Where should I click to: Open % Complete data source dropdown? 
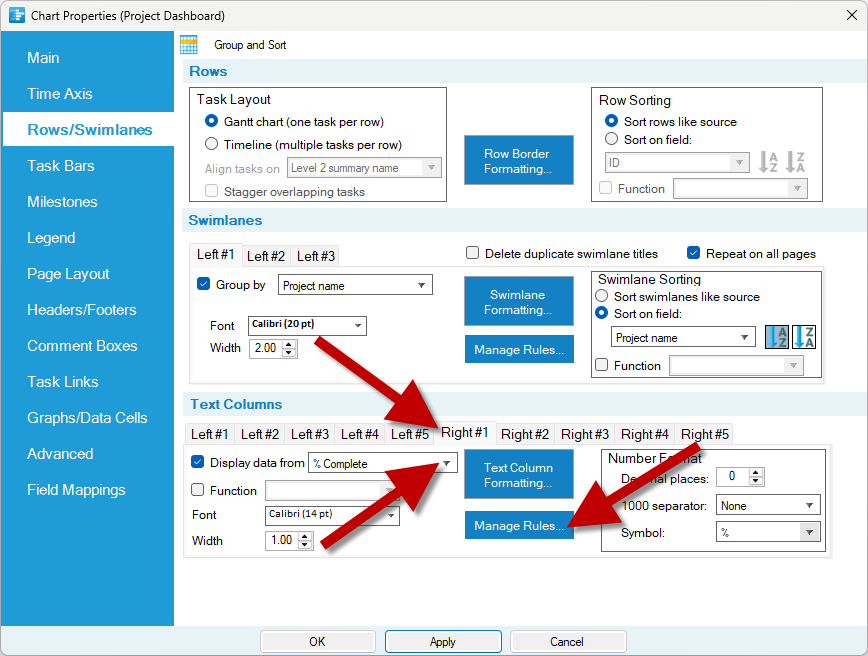[x=383, y=463]
